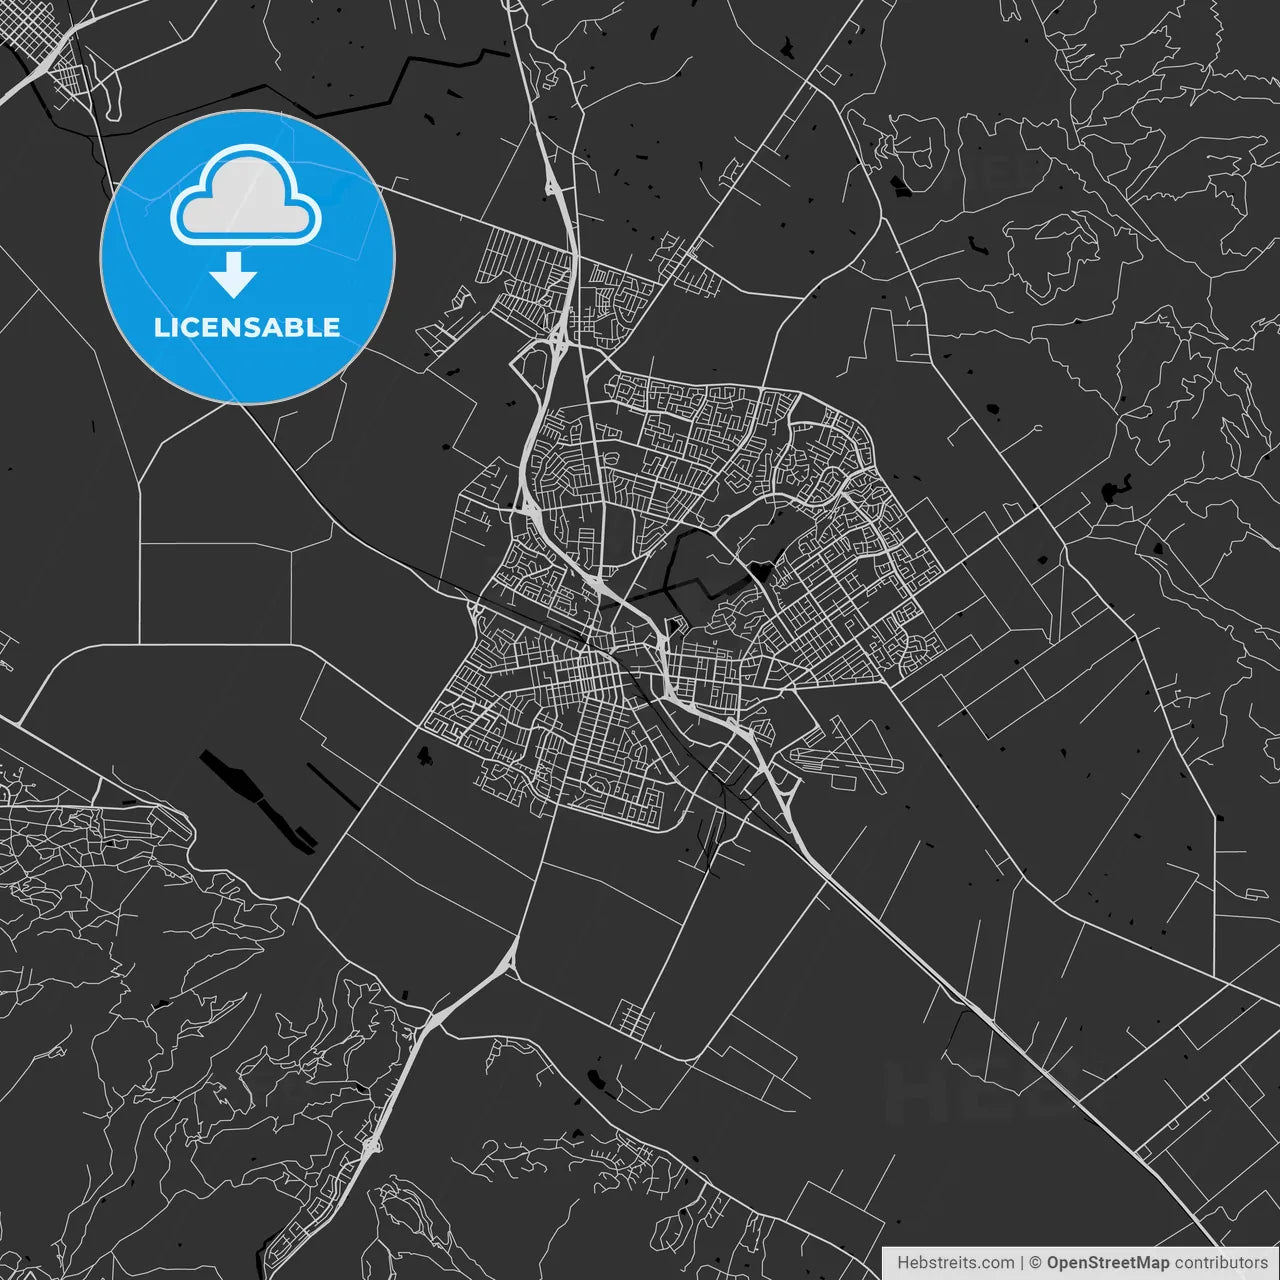Open the Hebstreits.com attribution link
The image size is (1280, 1280).
point(955,1263)
